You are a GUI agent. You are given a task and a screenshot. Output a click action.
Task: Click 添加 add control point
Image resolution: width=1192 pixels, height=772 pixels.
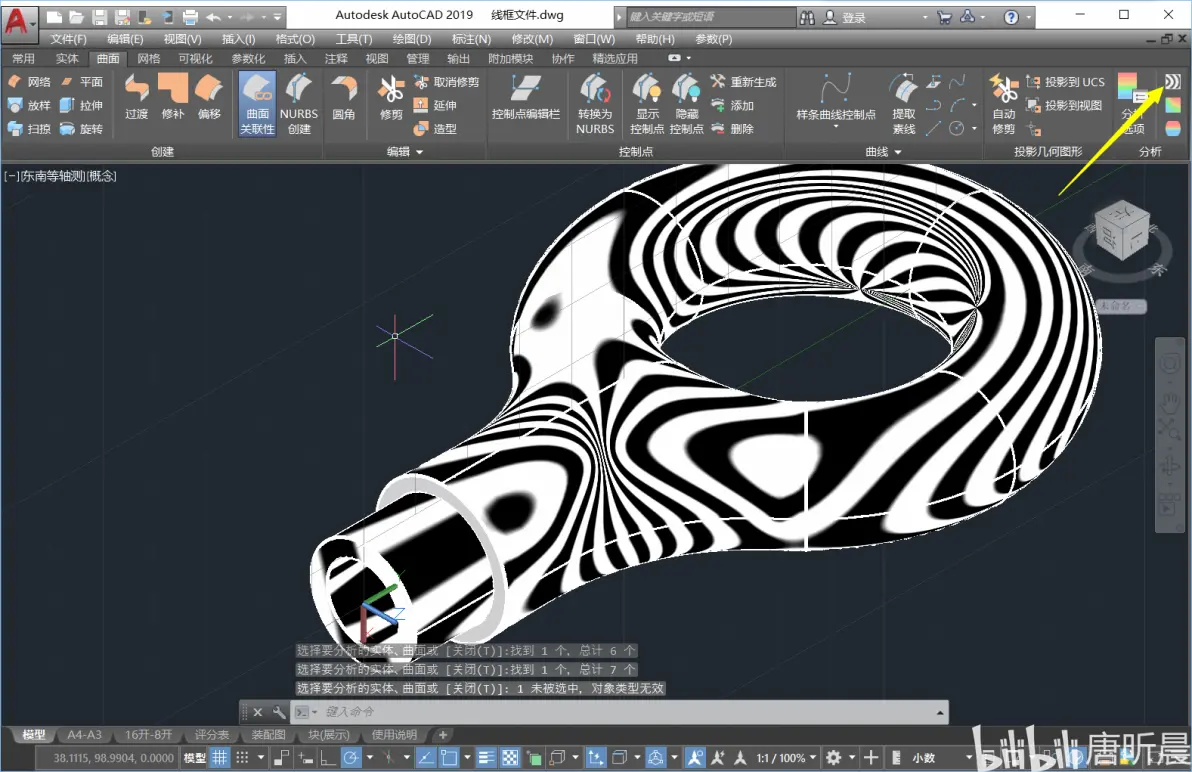click(733, 106)
